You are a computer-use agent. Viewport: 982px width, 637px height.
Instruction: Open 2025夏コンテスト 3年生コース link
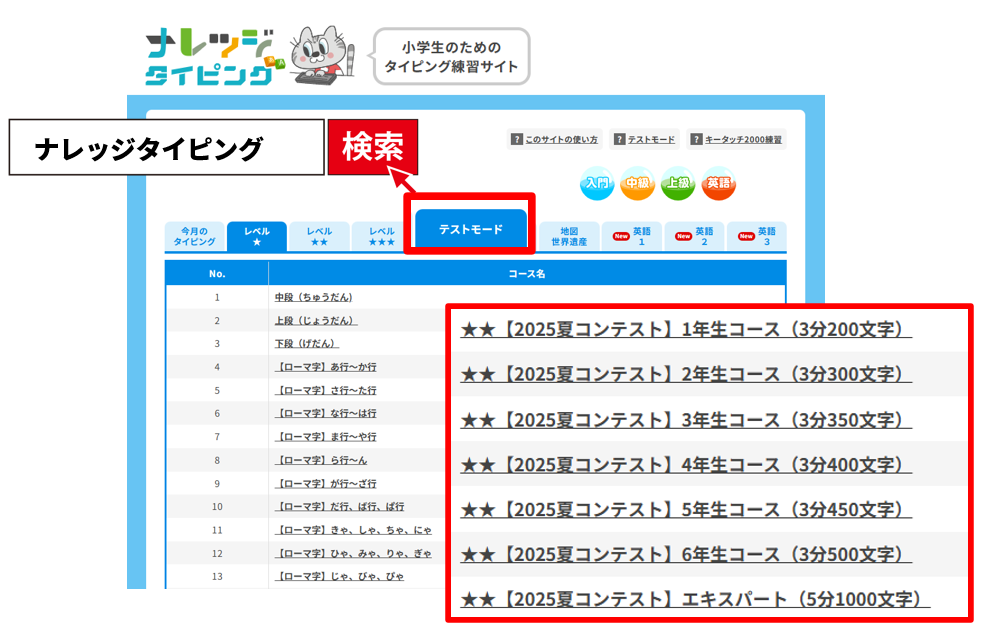tap(686, 420)
